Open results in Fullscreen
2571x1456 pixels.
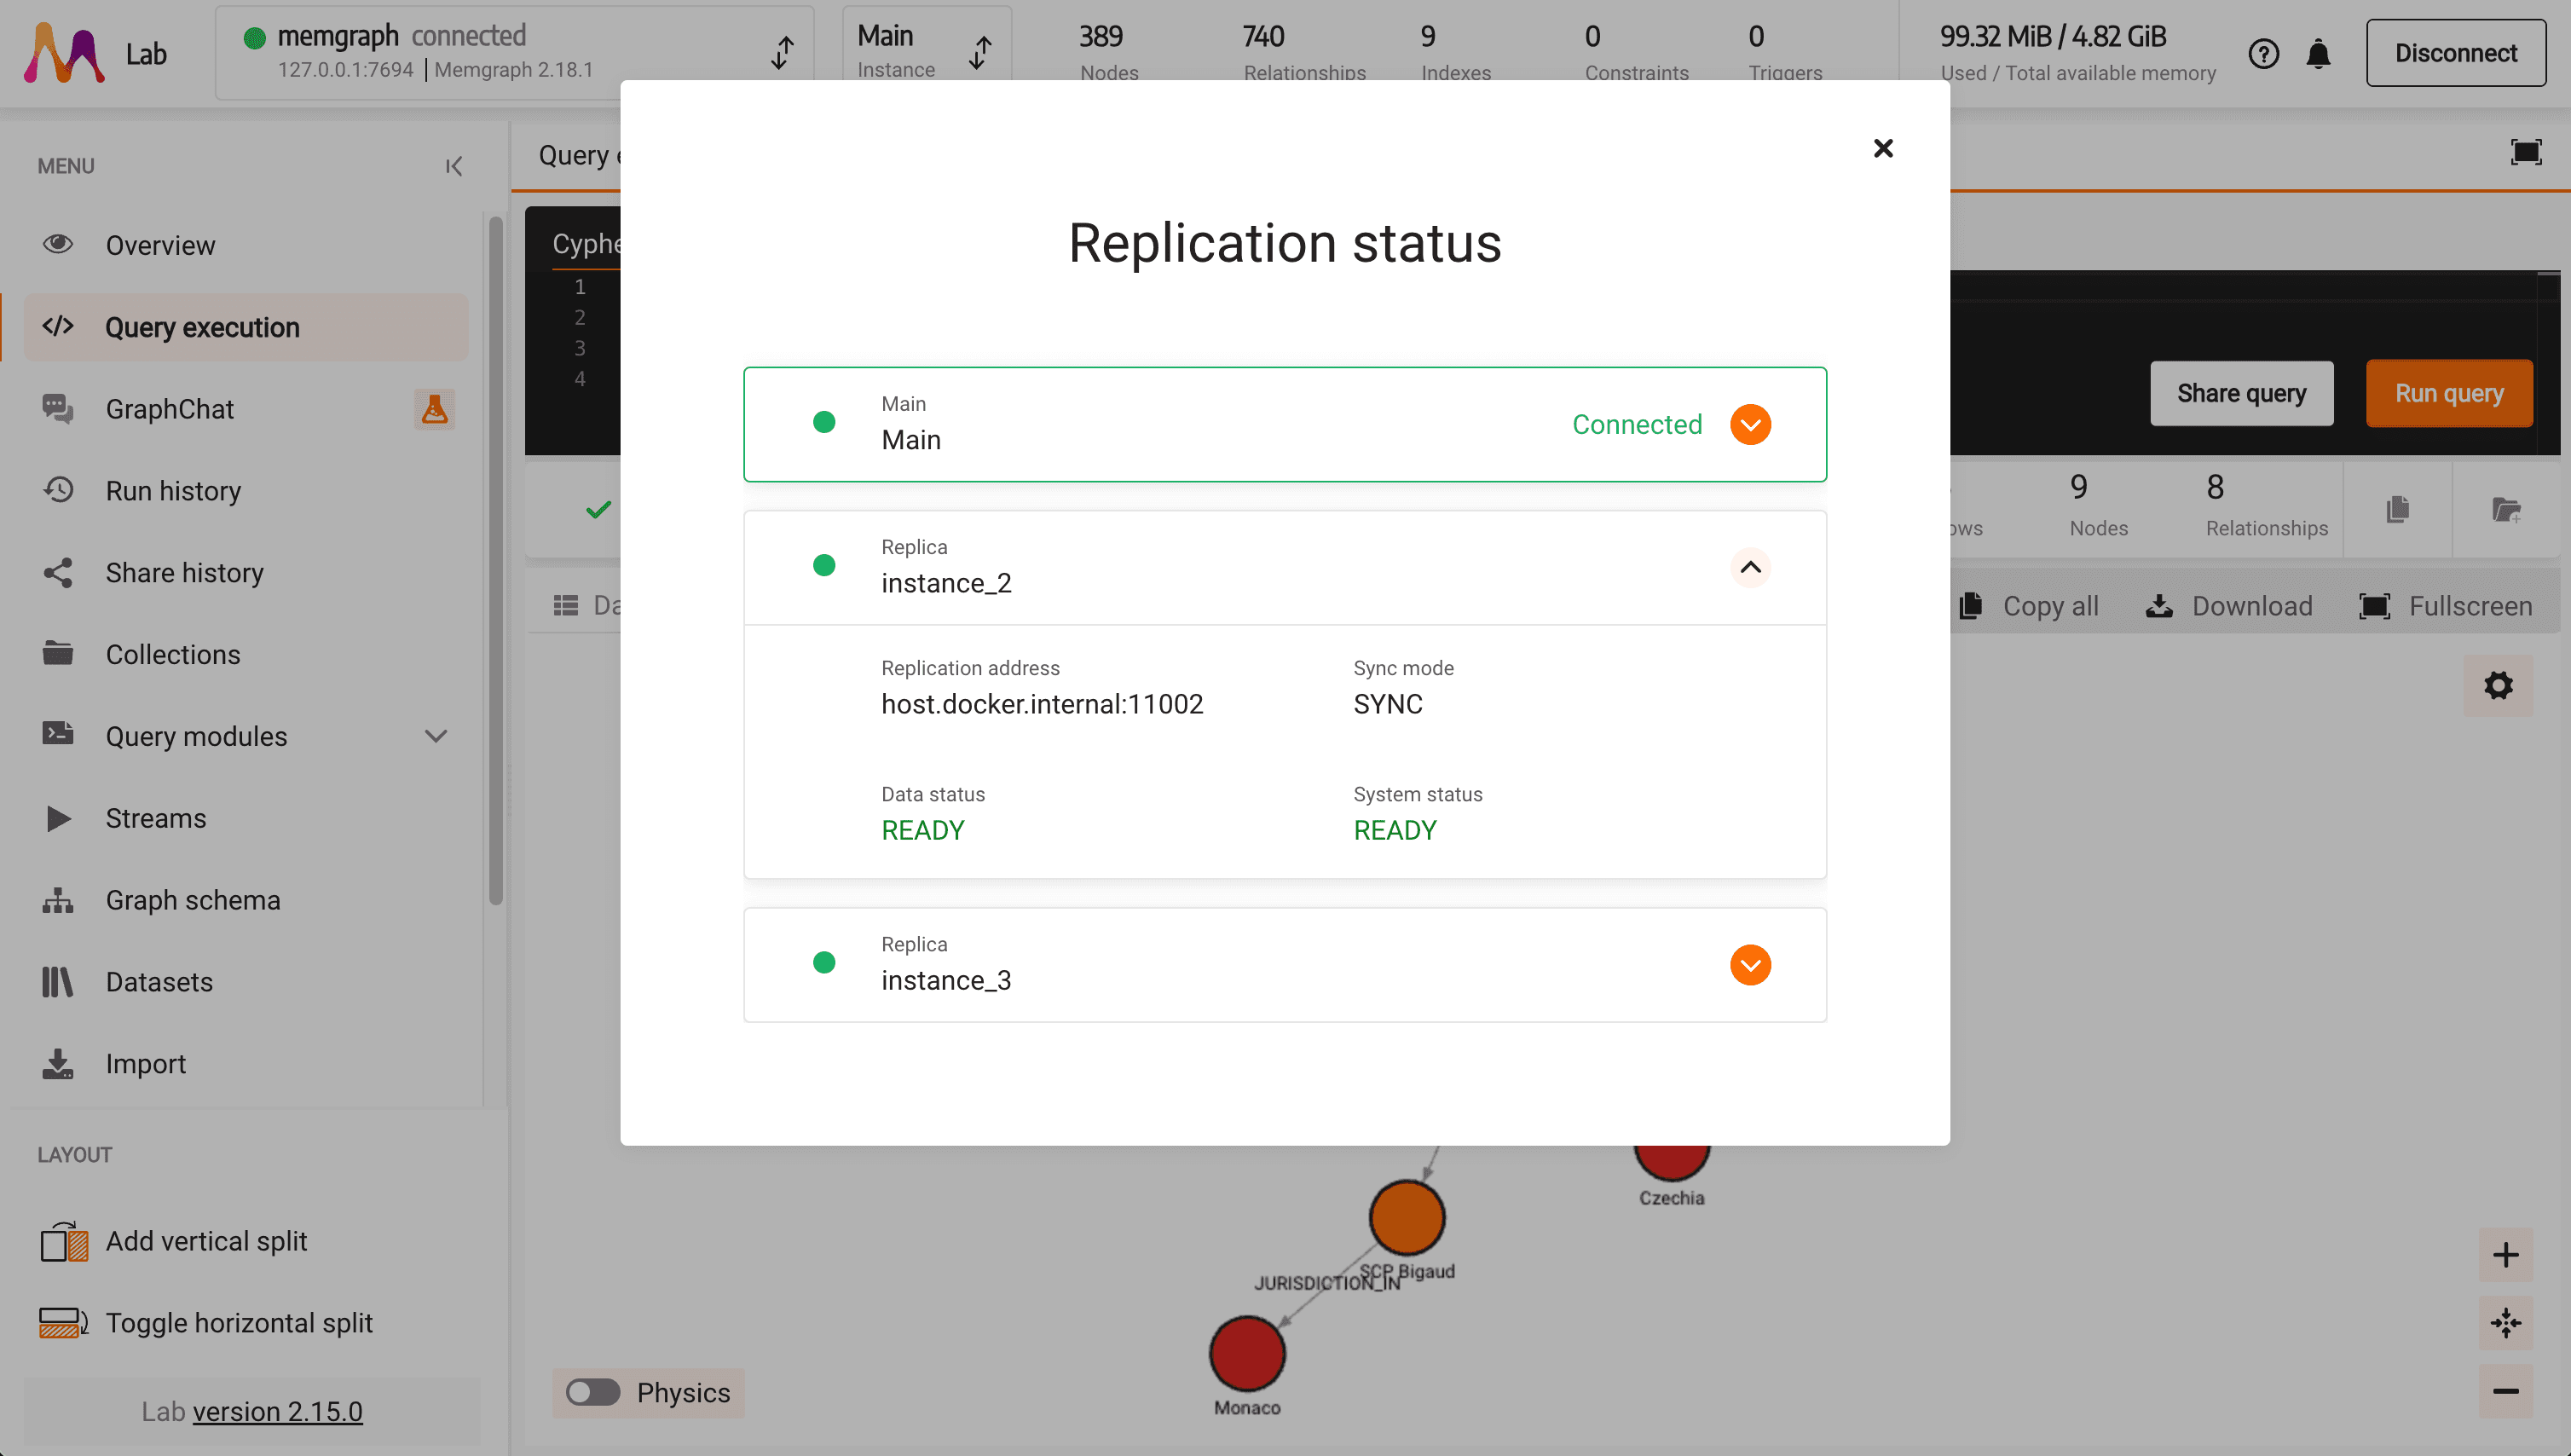(2446, 606)
